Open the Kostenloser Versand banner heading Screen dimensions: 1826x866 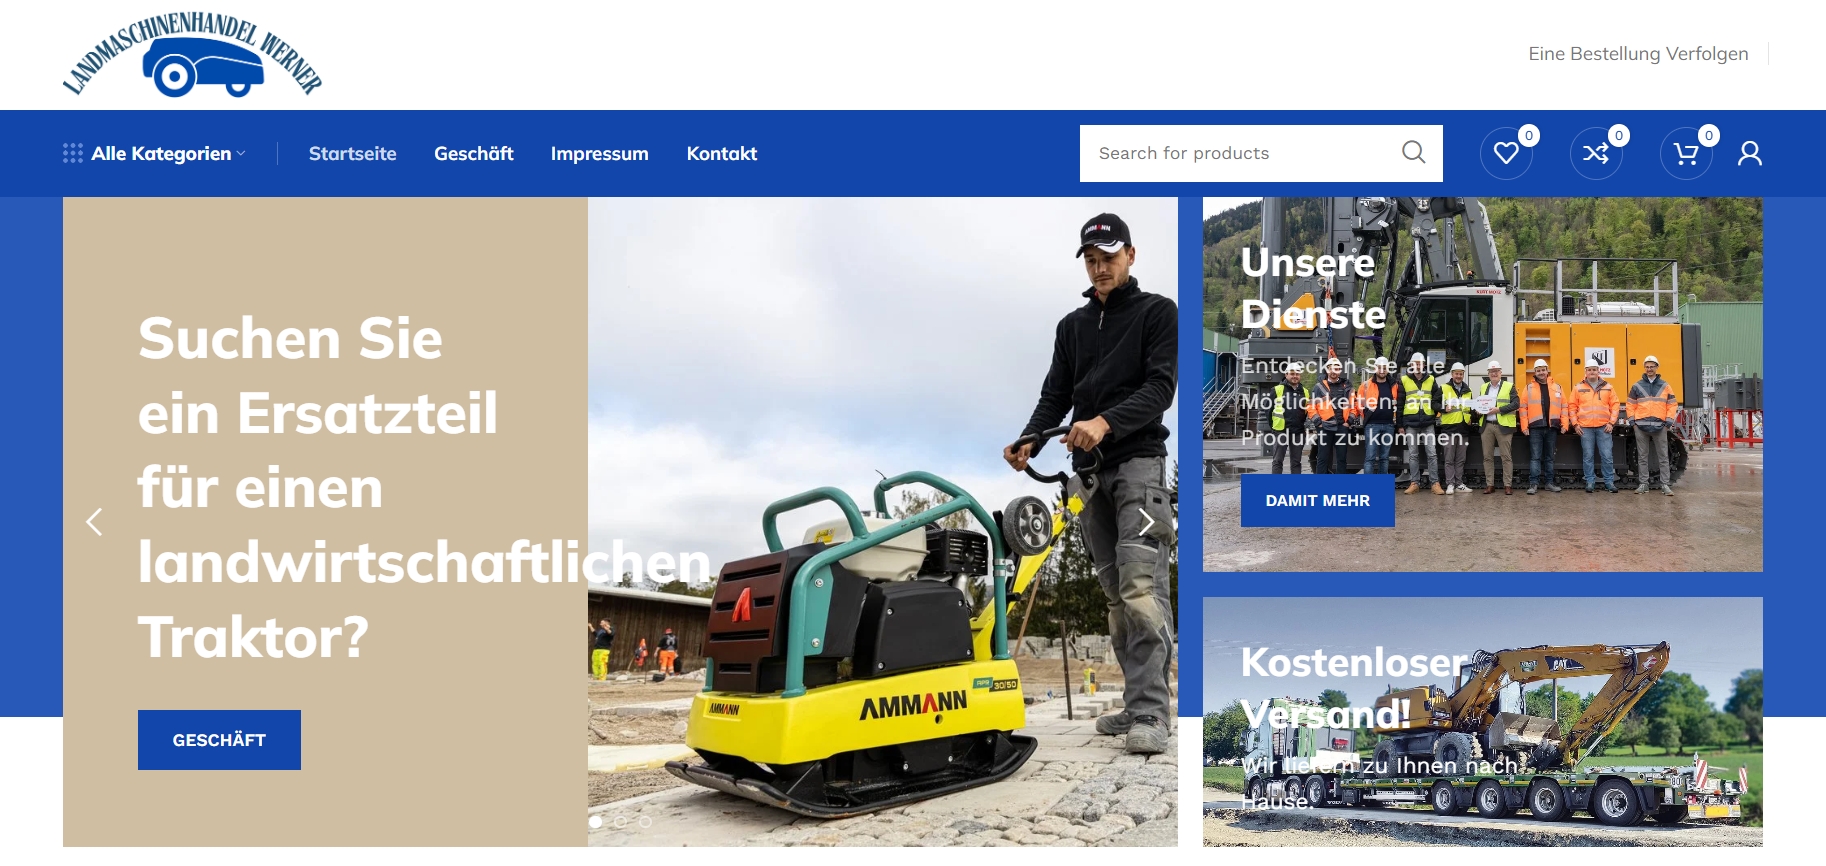1354,688
